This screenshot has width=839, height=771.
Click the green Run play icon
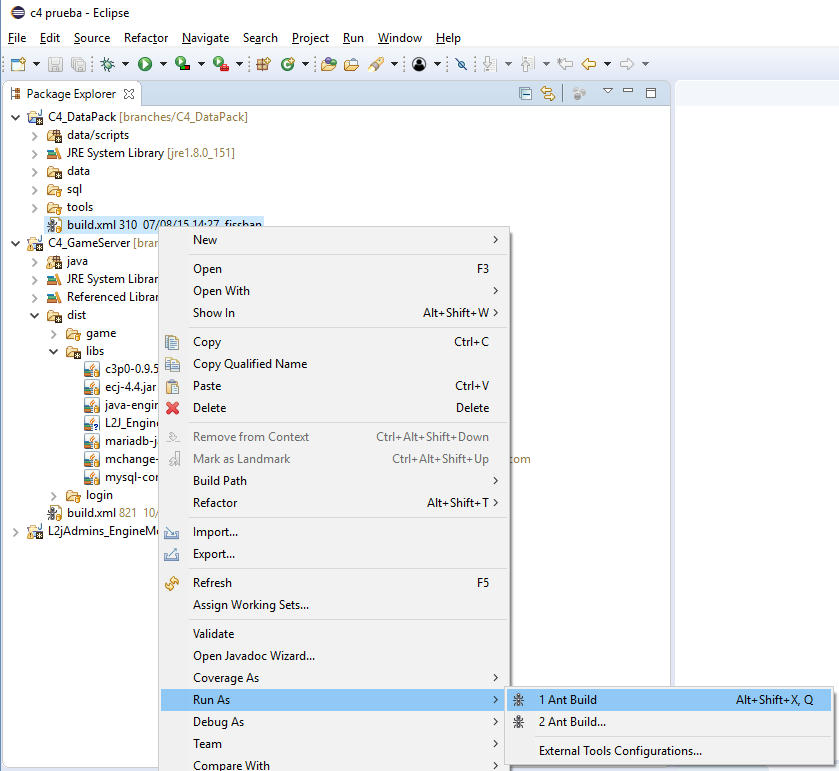click(x=145, y=64)
